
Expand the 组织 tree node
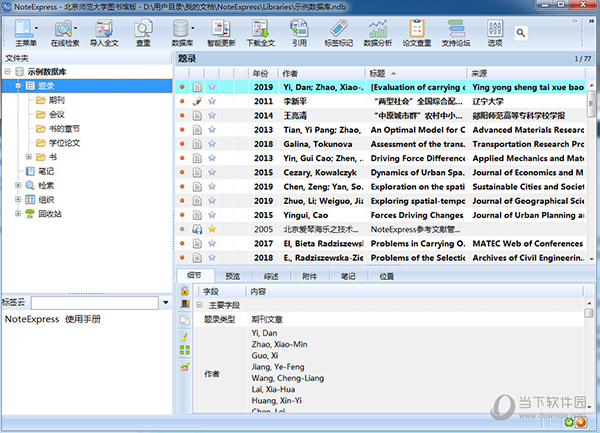[18, 199]
